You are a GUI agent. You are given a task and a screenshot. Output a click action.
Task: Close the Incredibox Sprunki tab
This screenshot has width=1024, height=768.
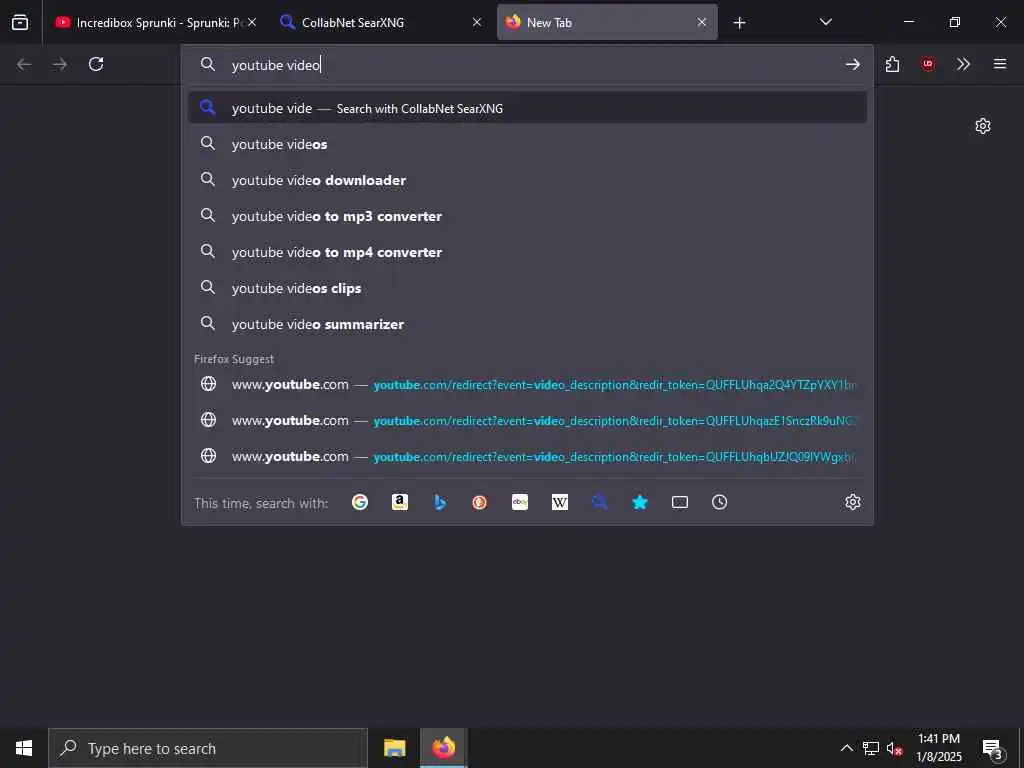(x=252, y=22)
